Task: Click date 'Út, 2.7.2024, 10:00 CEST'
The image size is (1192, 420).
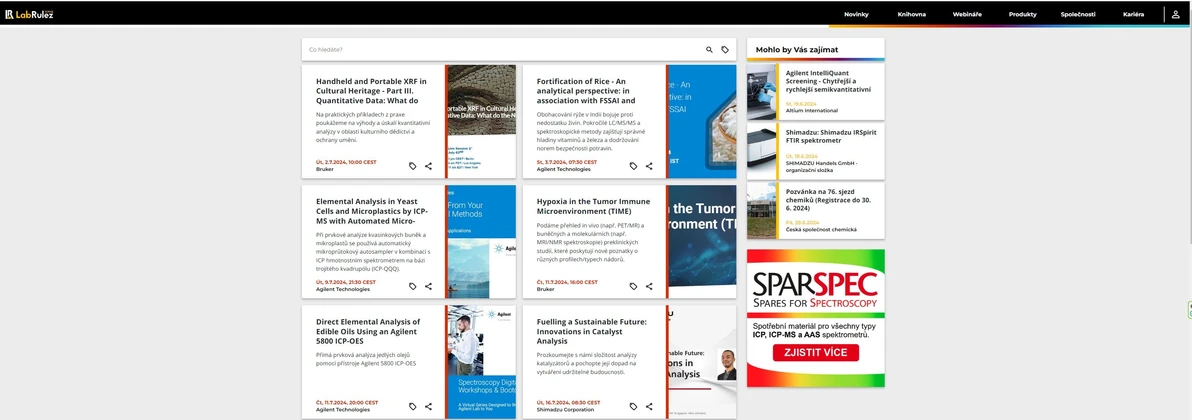Action: (346, 162)
